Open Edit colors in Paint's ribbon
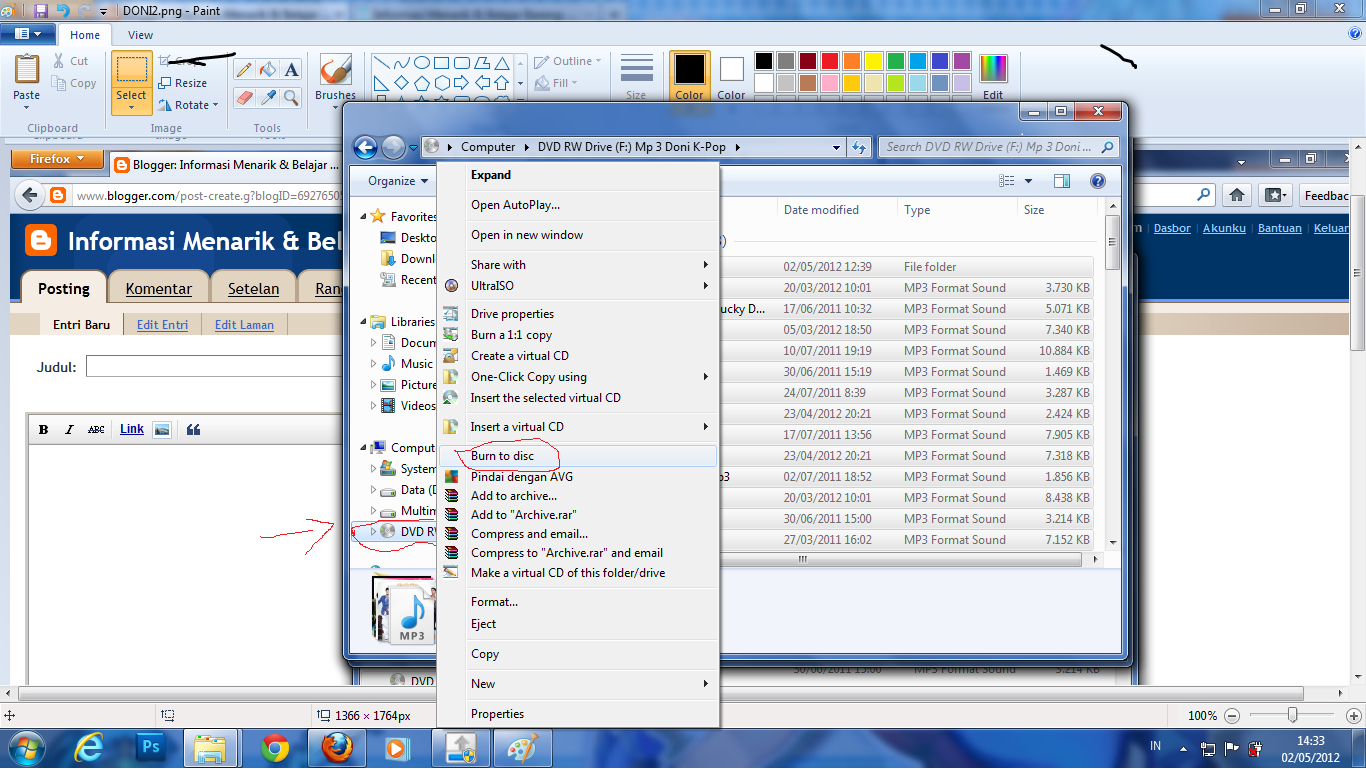The height and width of the screenshot is (769, 1366). [x=993, y=67]
